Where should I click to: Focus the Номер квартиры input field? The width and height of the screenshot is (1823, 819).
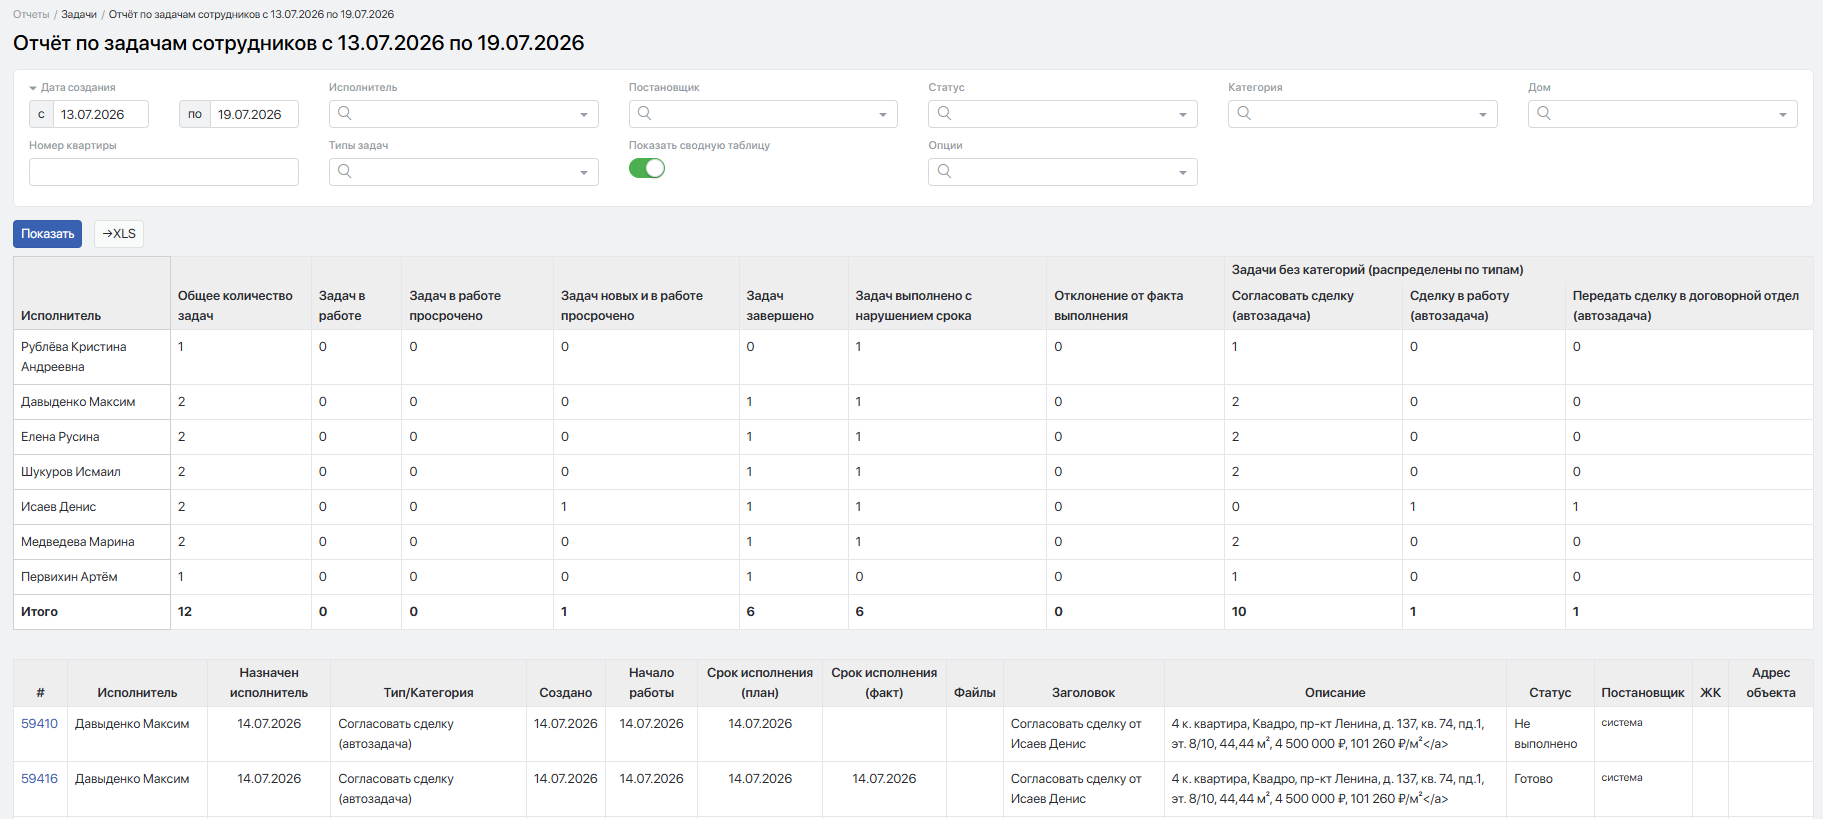click(x=164, y=172)
